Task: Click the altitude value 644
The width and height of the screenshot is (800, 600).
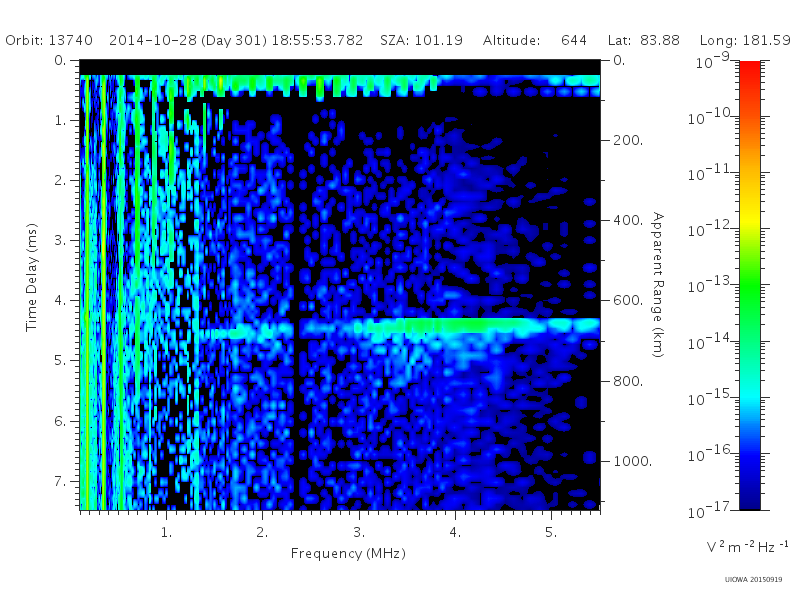Action: click(574, 40)
